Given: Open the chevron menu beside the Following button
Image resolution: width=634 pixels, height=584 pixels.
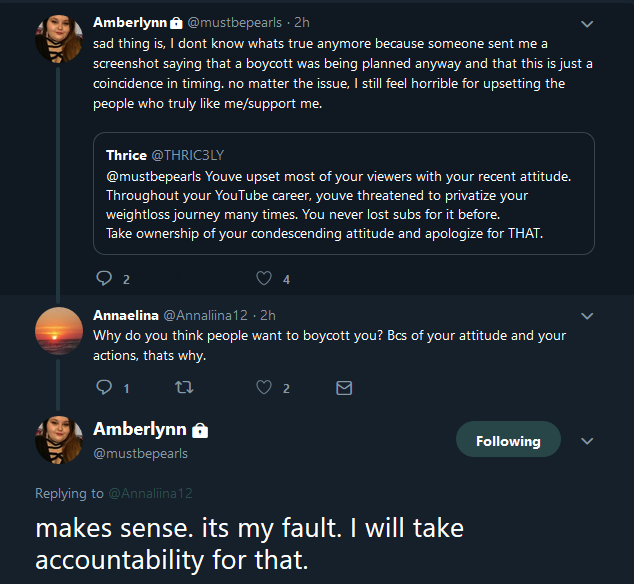Looking at the screenshot, I should pyautogui.click(x=587, y=441).
